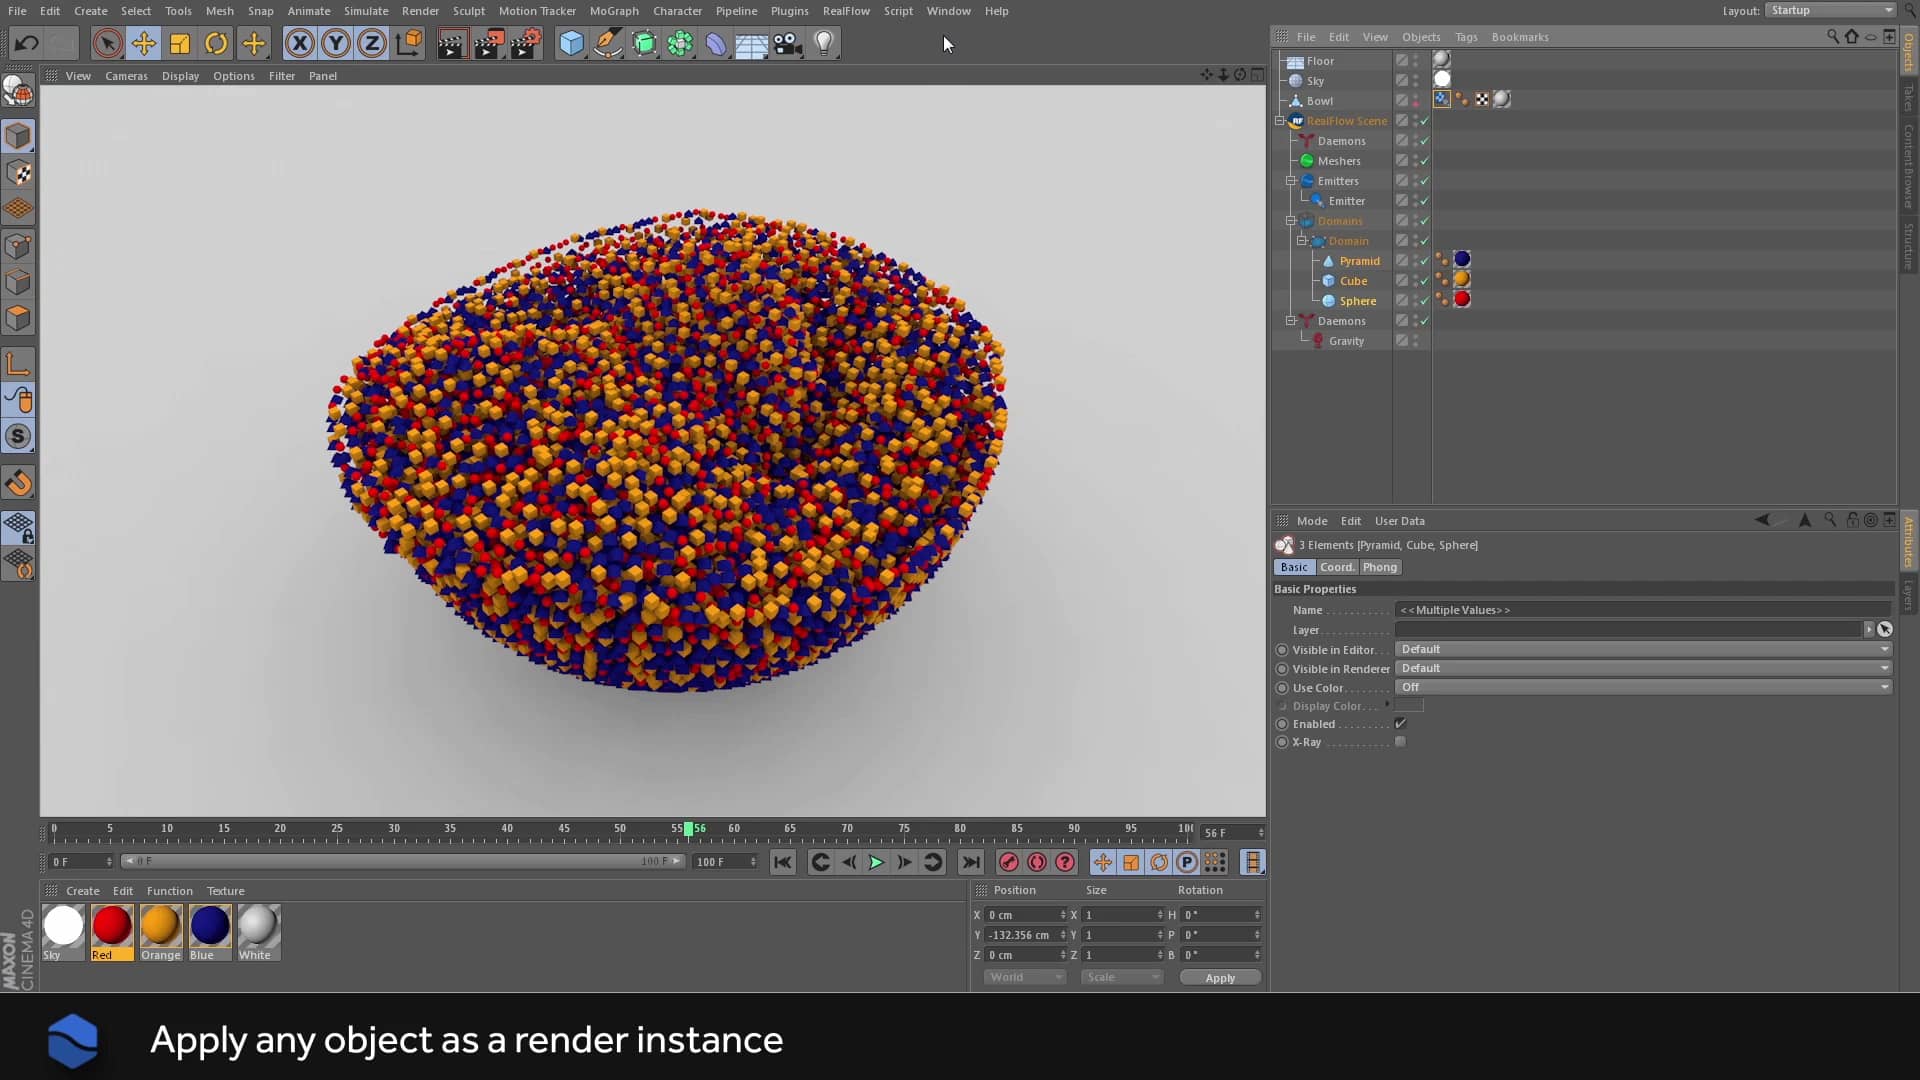Select the Rotate tool in the toolbar
The width and height of the screenshot is (1920, 1080).
pos(215,43)
